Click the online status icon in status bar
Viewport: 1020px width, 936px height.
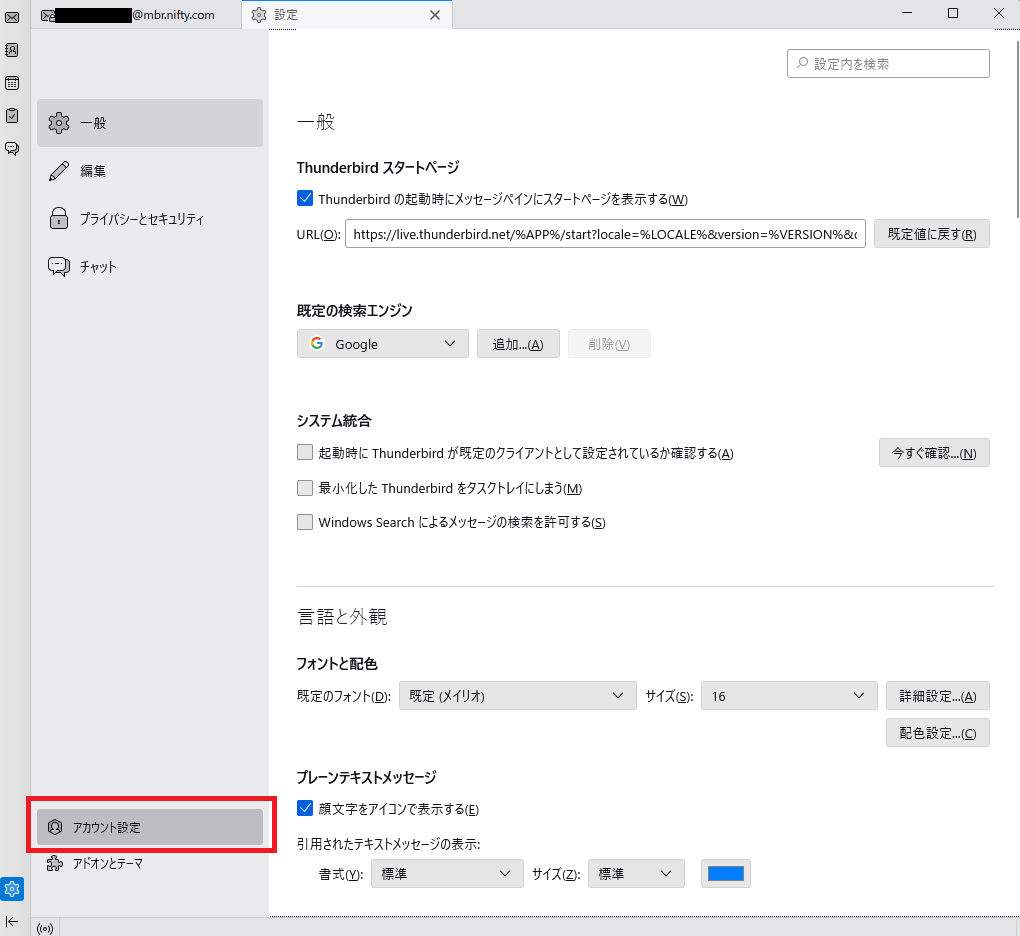[x=45, y=928]
